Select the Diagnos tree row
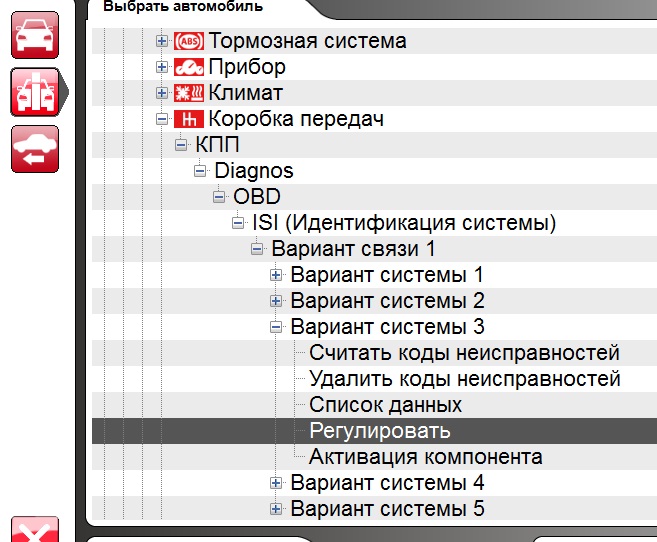 (x=254, y=171)
